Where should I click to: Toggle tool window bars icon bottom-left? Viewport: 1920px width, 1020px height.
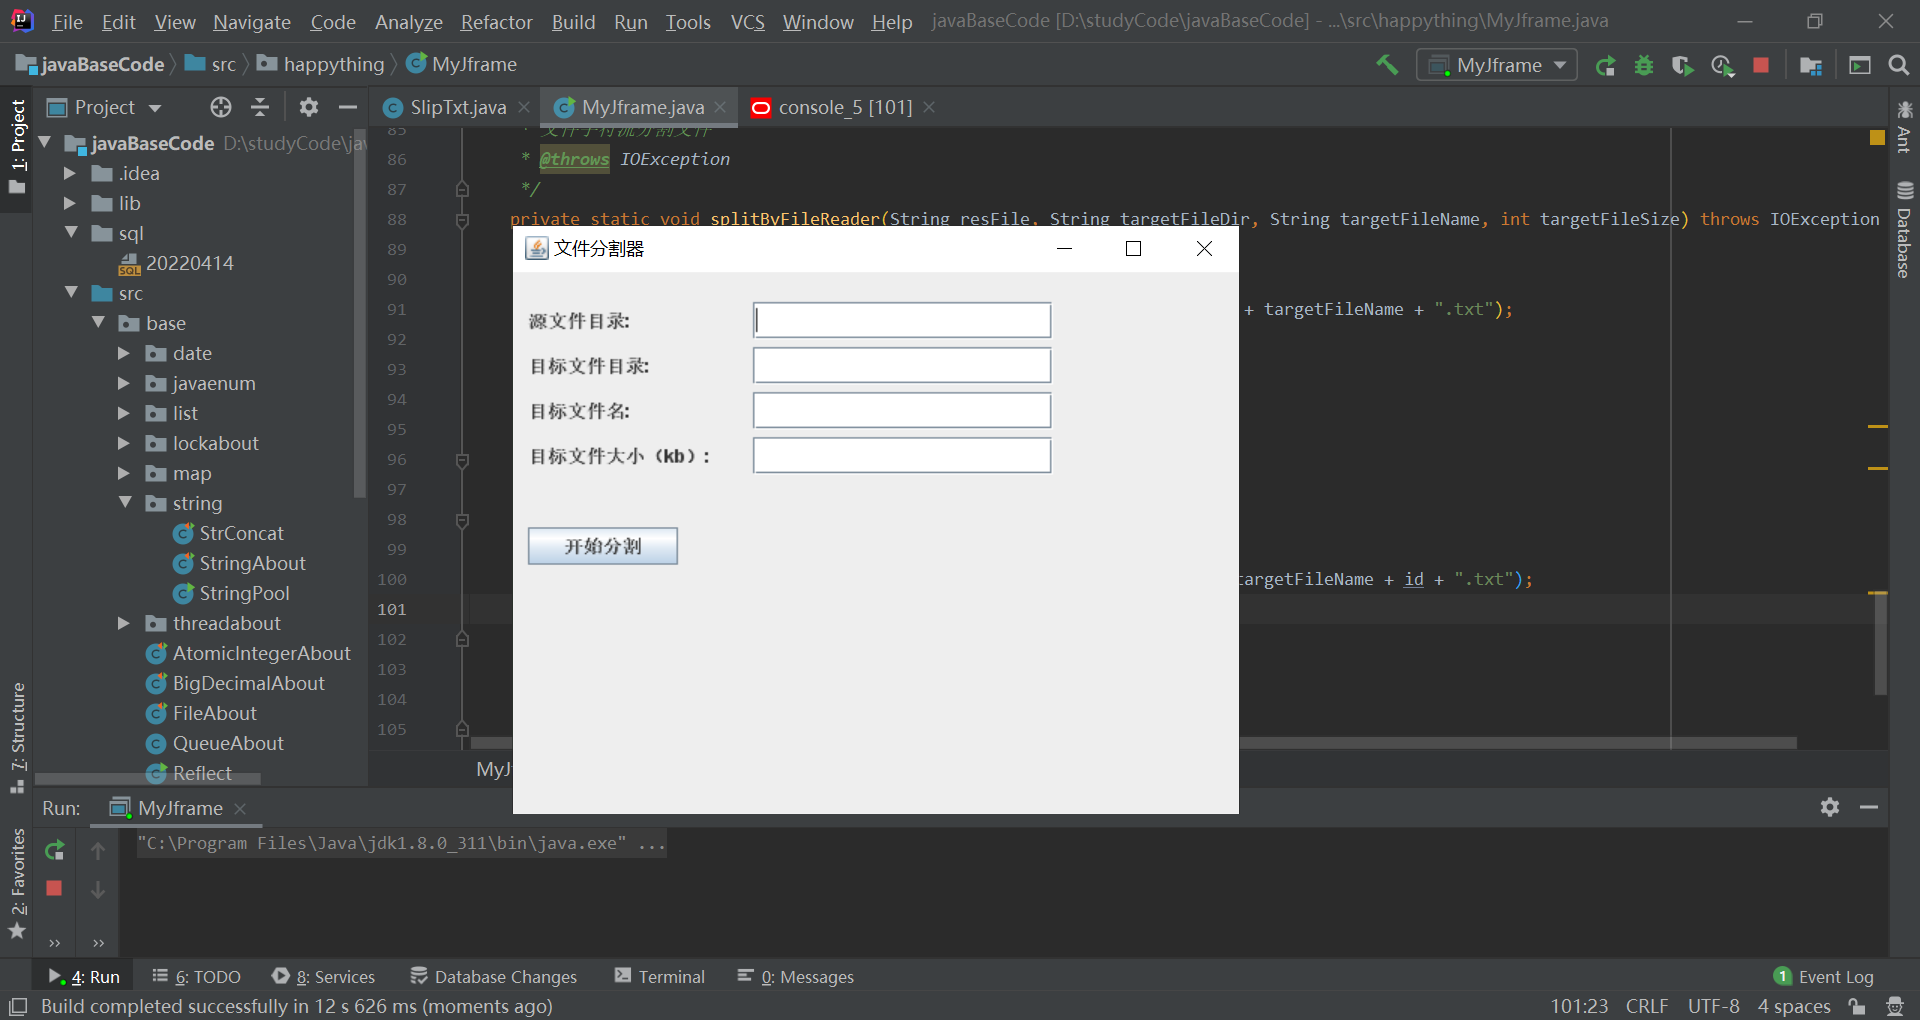tap(17, 1006)
